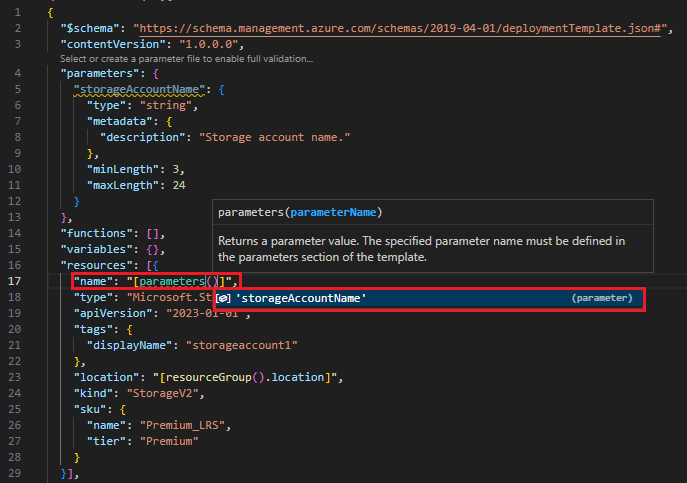Click the parameterName argument in the signature tooltip
Screen dimensions: 687x483
click(x=333, y=213)
